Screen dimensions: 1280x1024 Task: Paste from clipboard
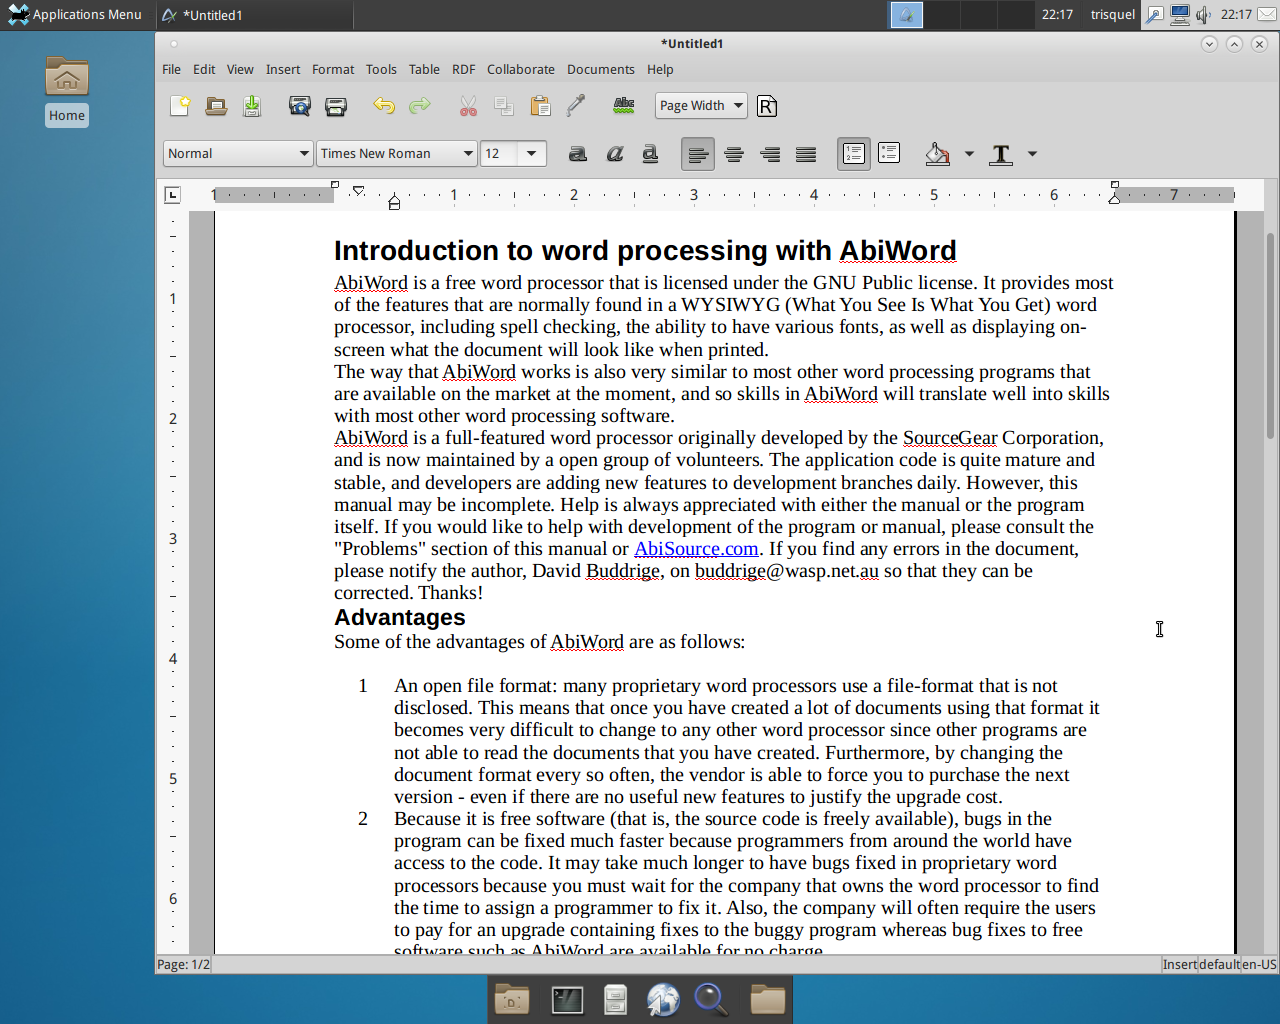point(540,106)
